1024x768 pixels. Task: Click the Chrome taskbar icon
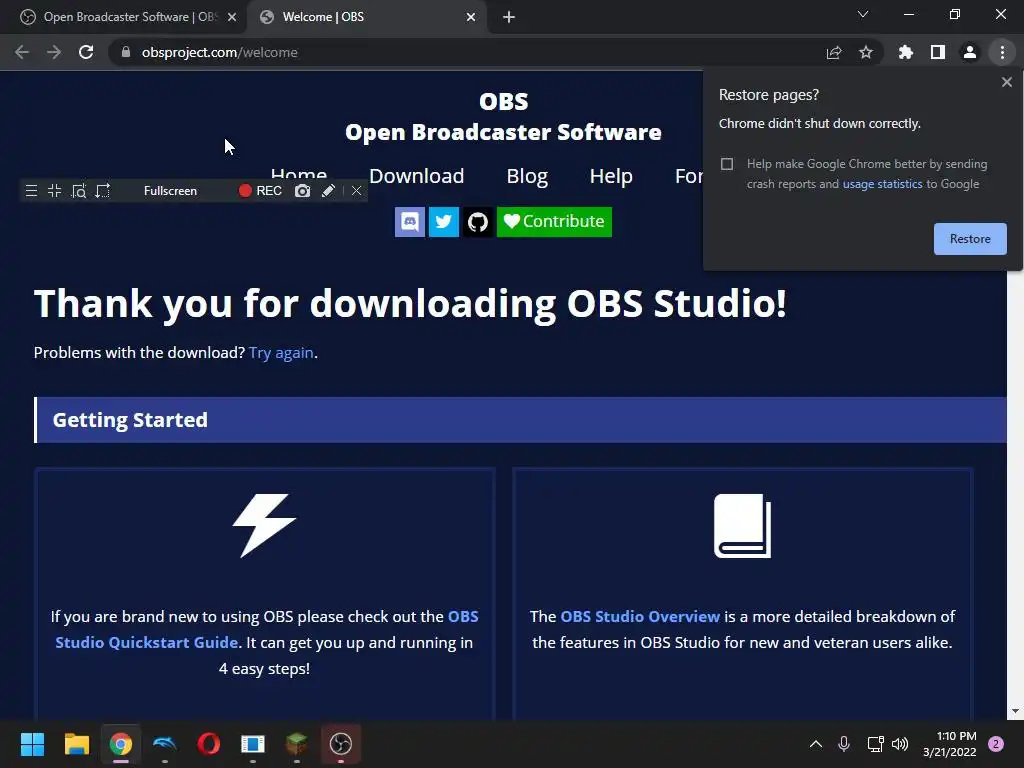coord(121,744)
